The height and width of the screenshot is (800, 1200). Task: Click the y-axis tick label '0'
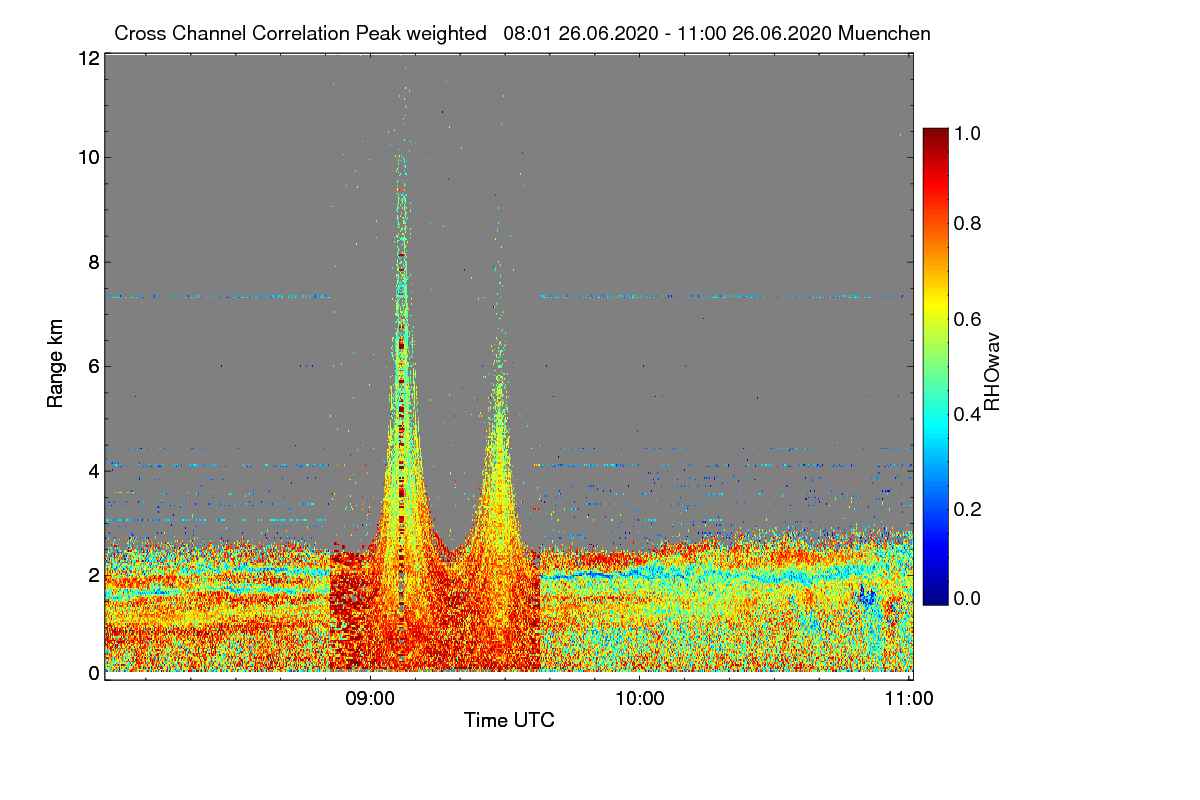(x=92, y=673)
